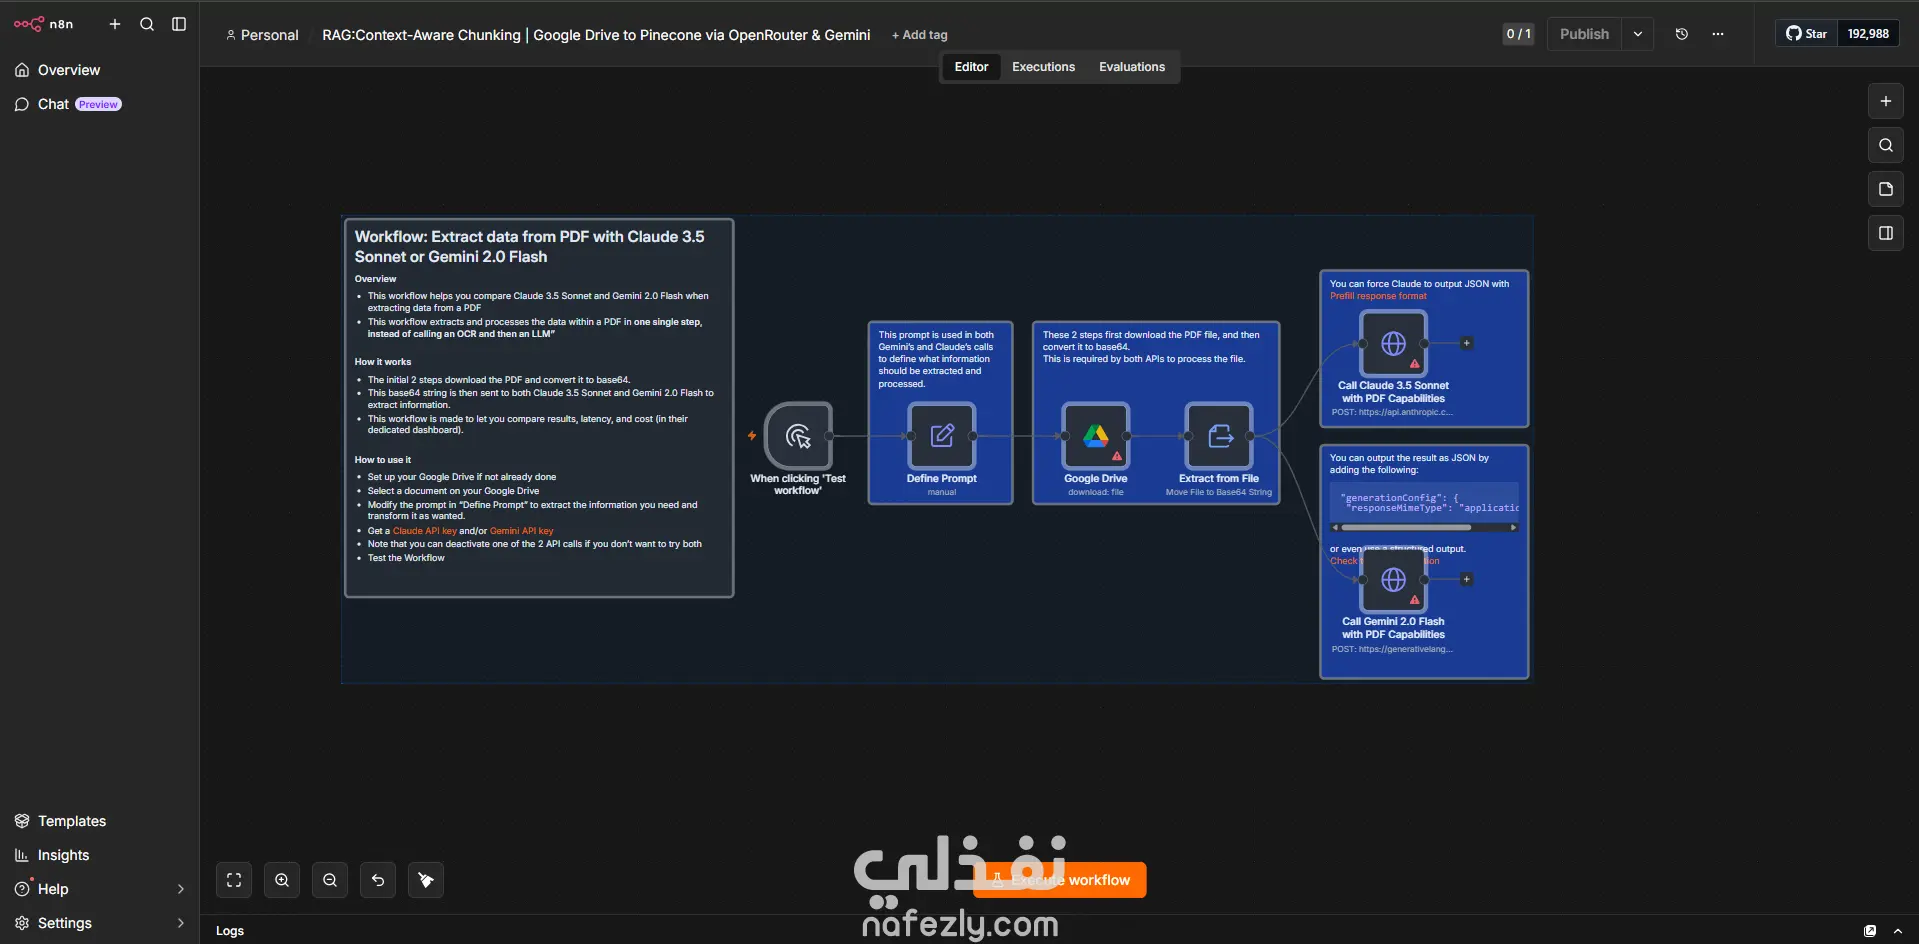The image size is (1919, 944).
Task: Click the Personal project breadcrumb
Action: click(x=262, y=35)
